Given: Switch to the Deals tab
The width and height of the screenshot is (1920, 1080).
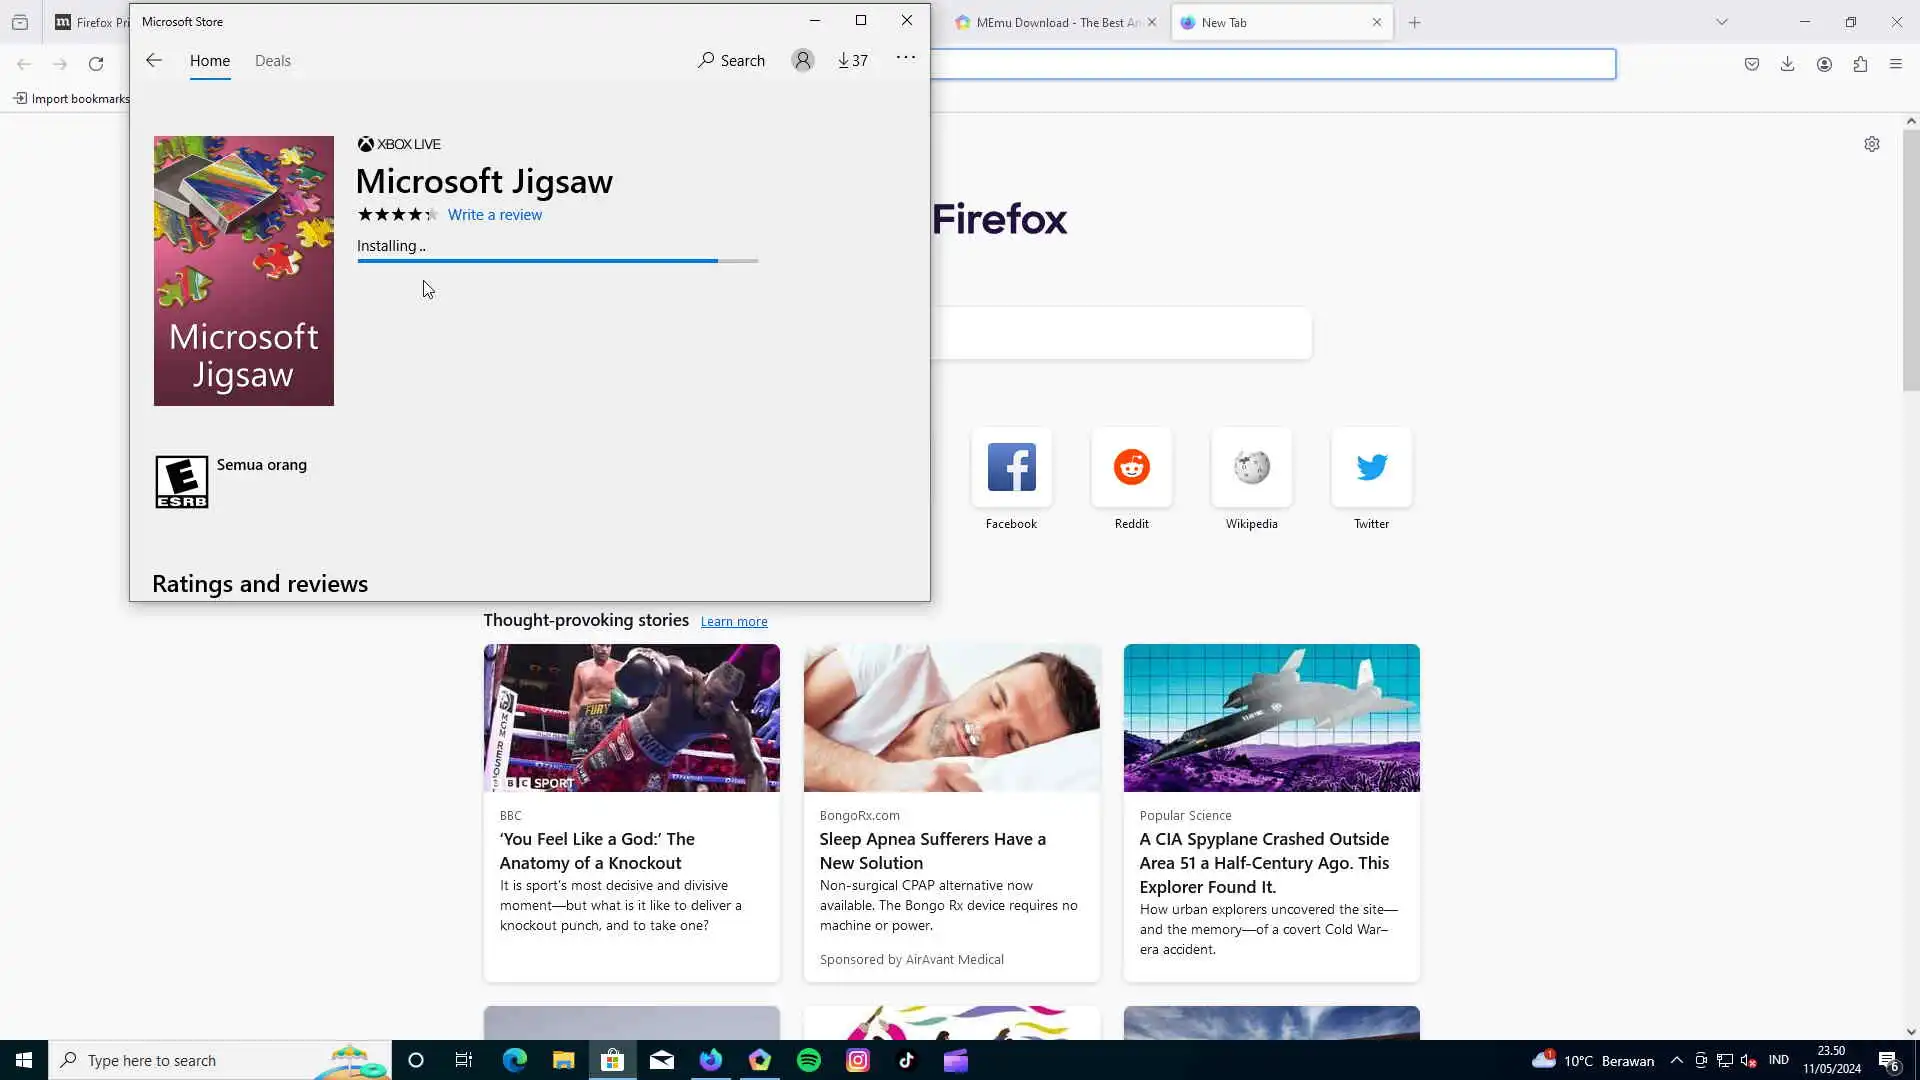Looking at the screenshot, I should tap(272, 60).
